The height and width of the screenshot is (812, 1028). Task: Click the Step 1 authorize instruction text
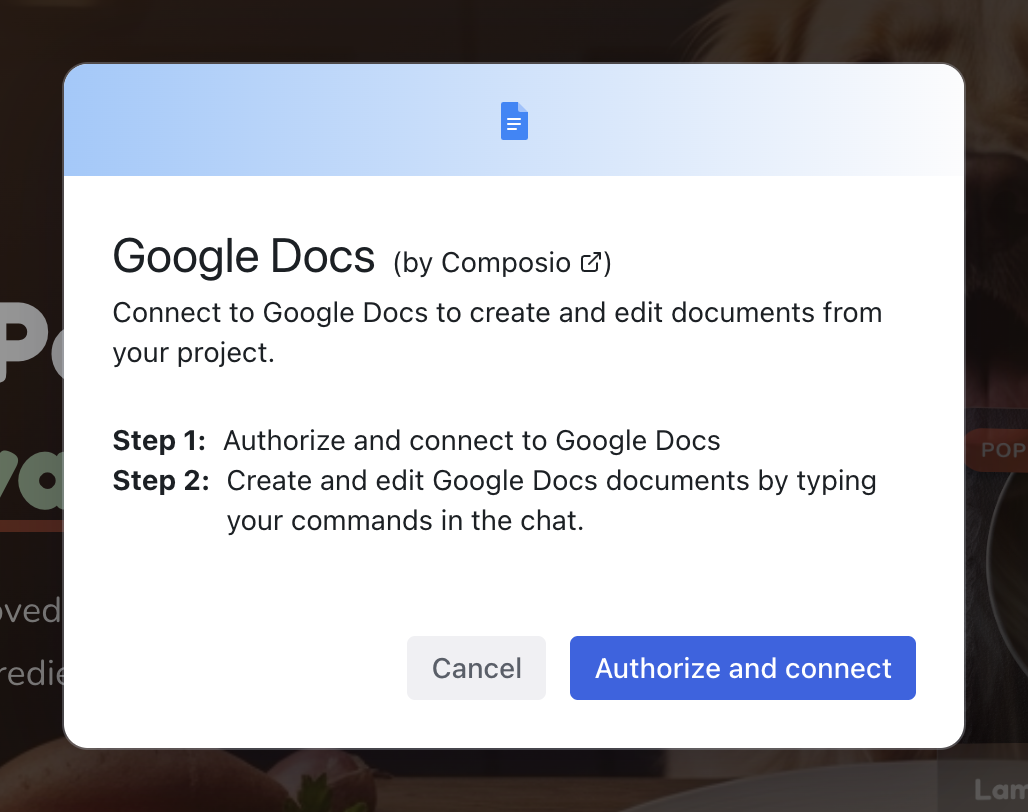pos(471,440)
